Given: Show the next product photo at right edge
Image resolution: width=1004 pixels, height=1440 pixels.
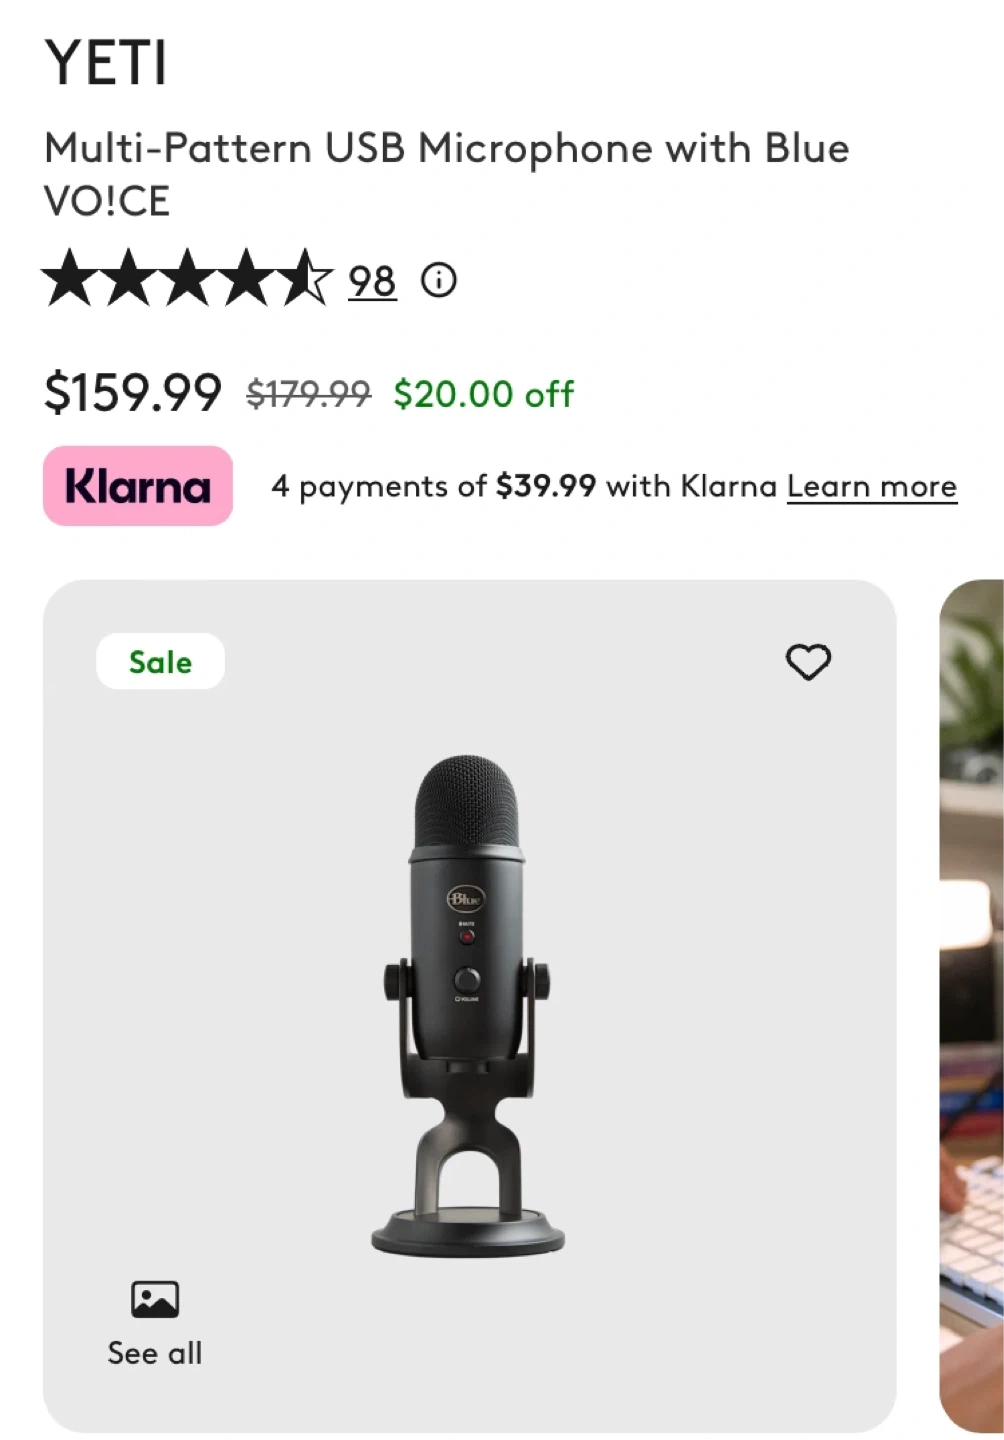Looking at the screenshot, I should point(972,1000).
